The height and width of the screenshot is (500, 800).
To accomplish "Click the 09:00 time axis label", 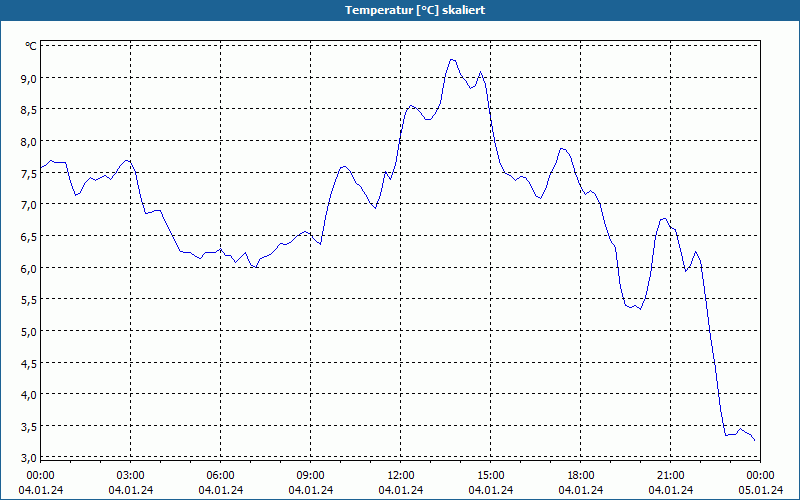I will [311, 476].
